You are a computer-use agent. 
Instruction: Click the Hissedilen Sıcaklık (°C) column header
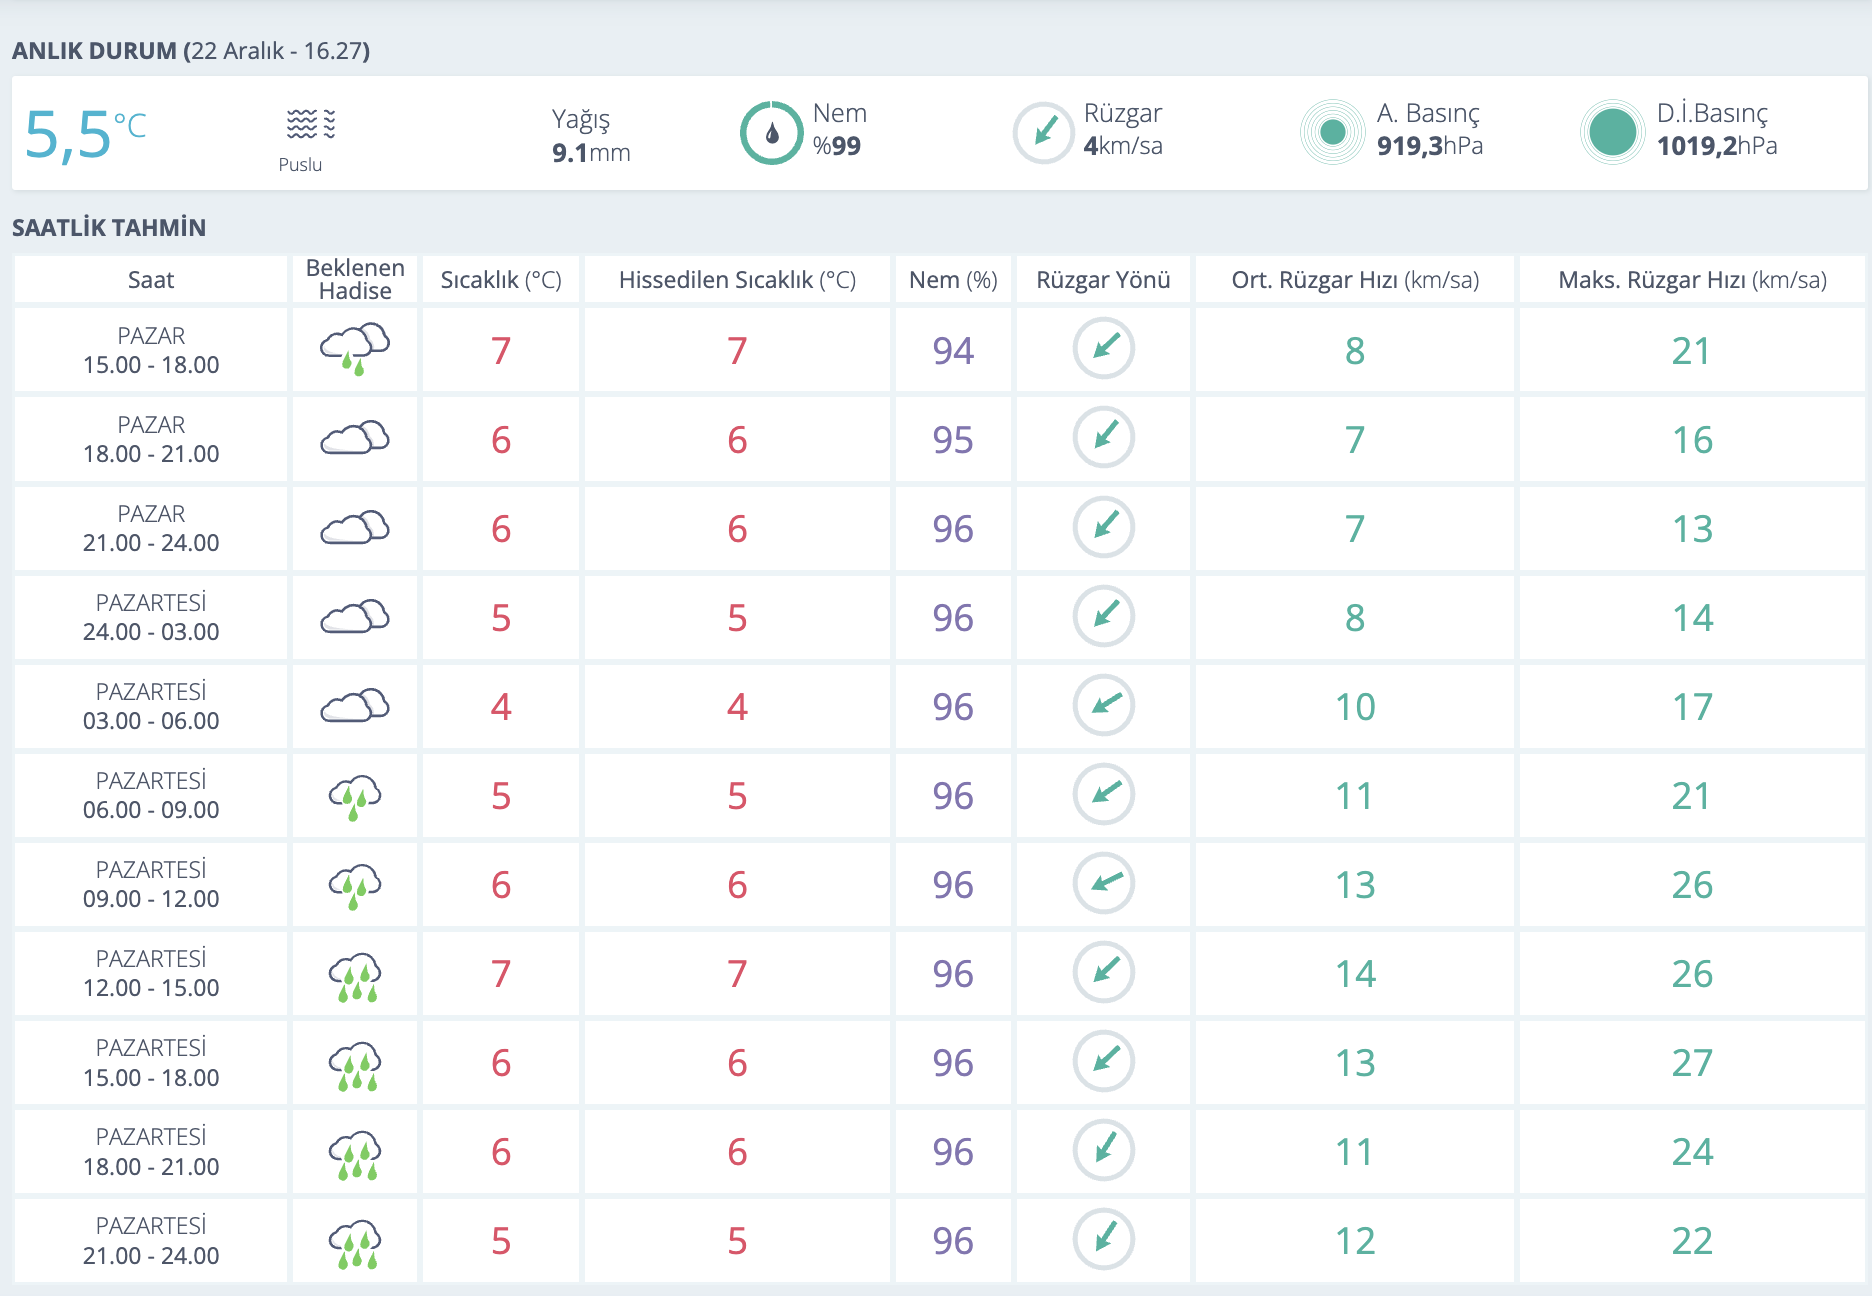737,280
